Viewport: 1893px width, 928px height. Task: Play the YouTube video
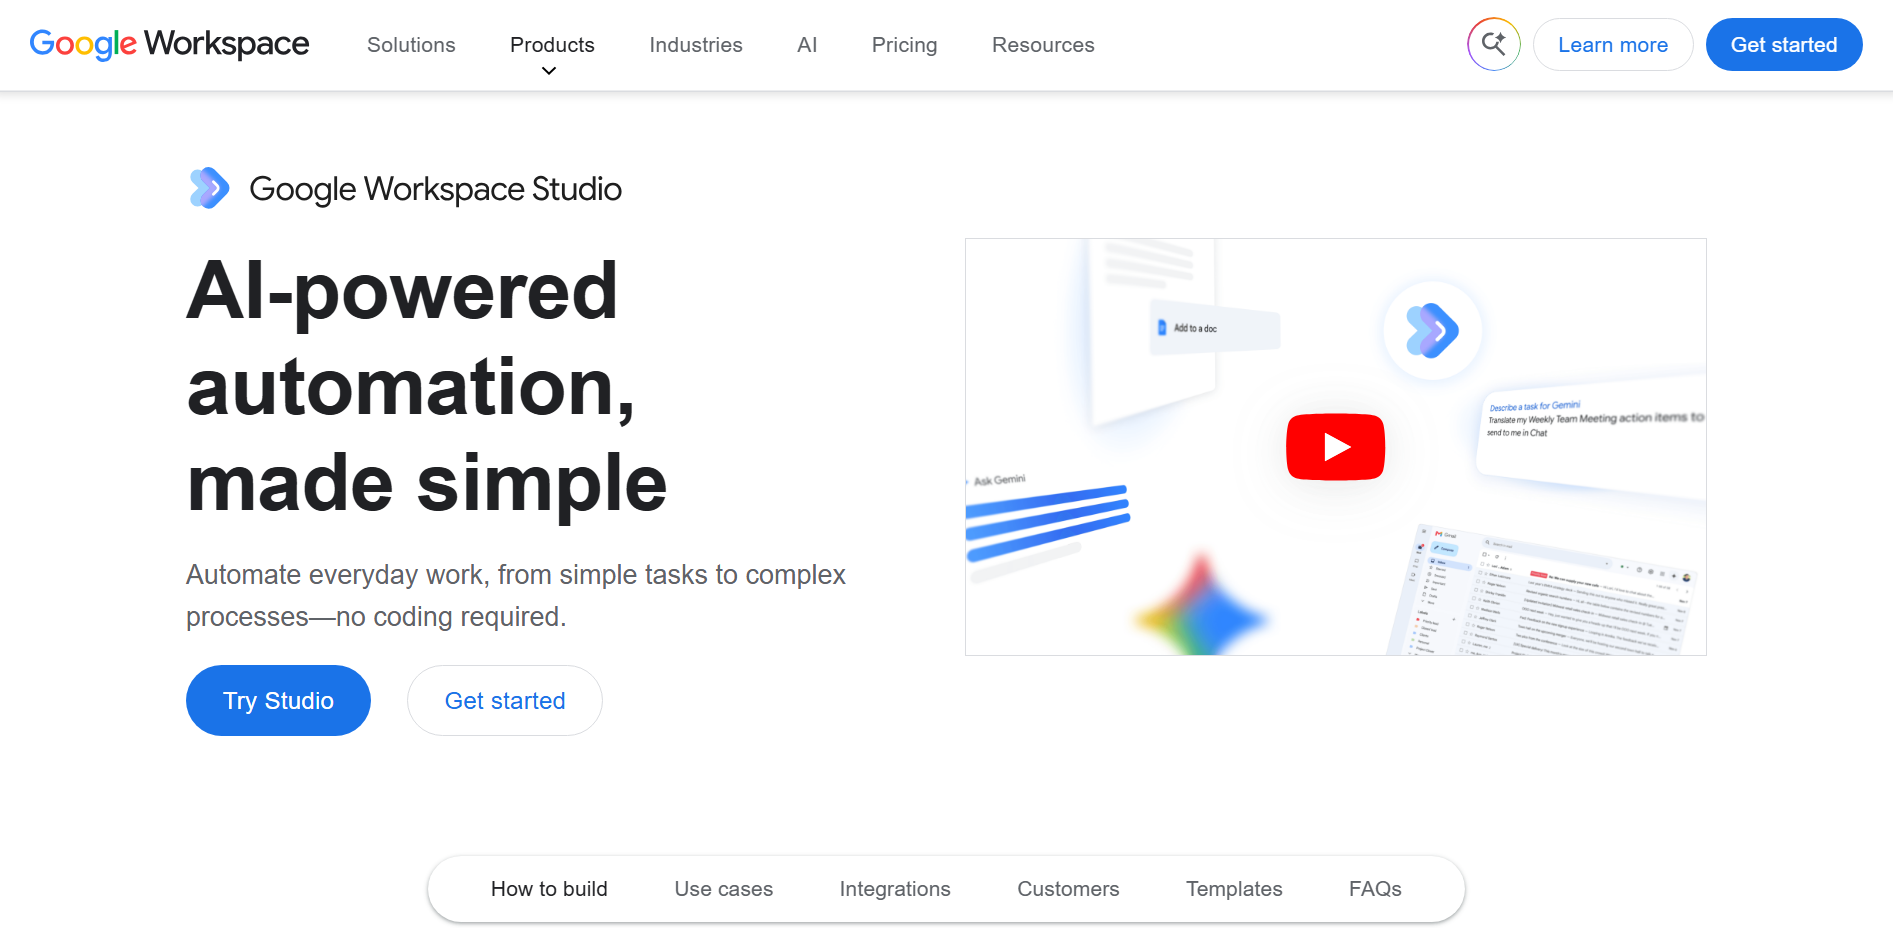[x=1335, y=447]
